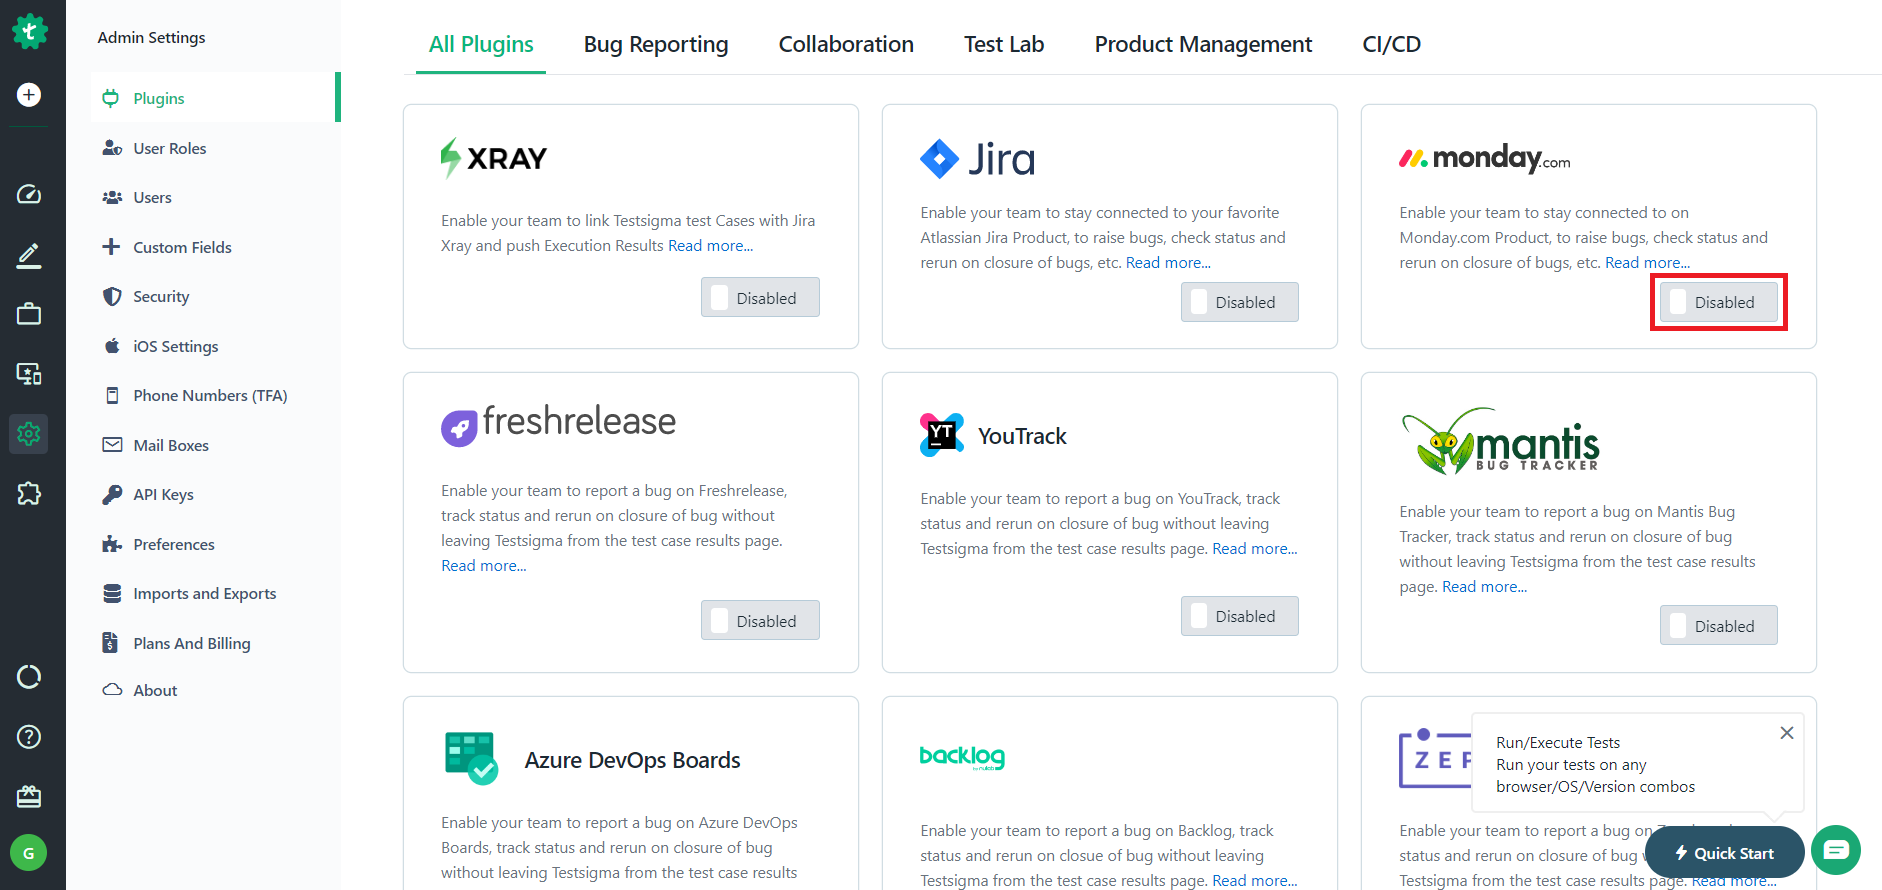
Task: Click the Admin Settings heading
Action: 151,37
